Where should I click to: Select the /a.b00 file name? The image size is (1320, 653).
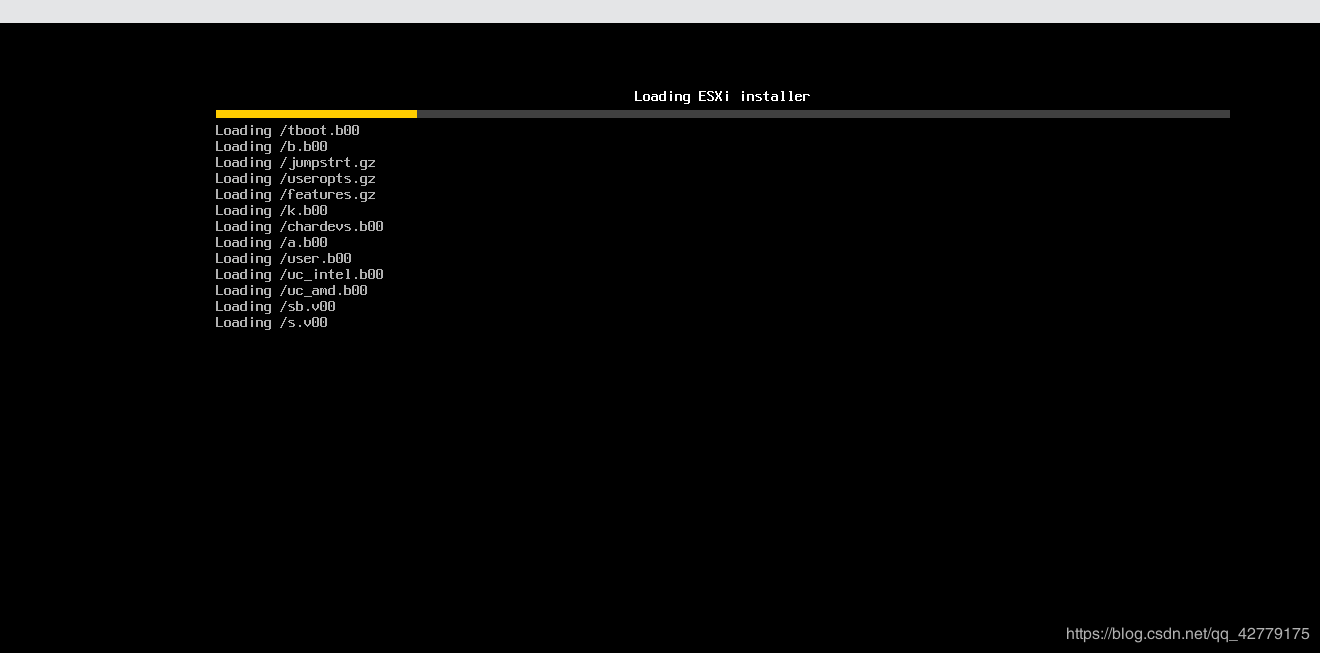303,243
